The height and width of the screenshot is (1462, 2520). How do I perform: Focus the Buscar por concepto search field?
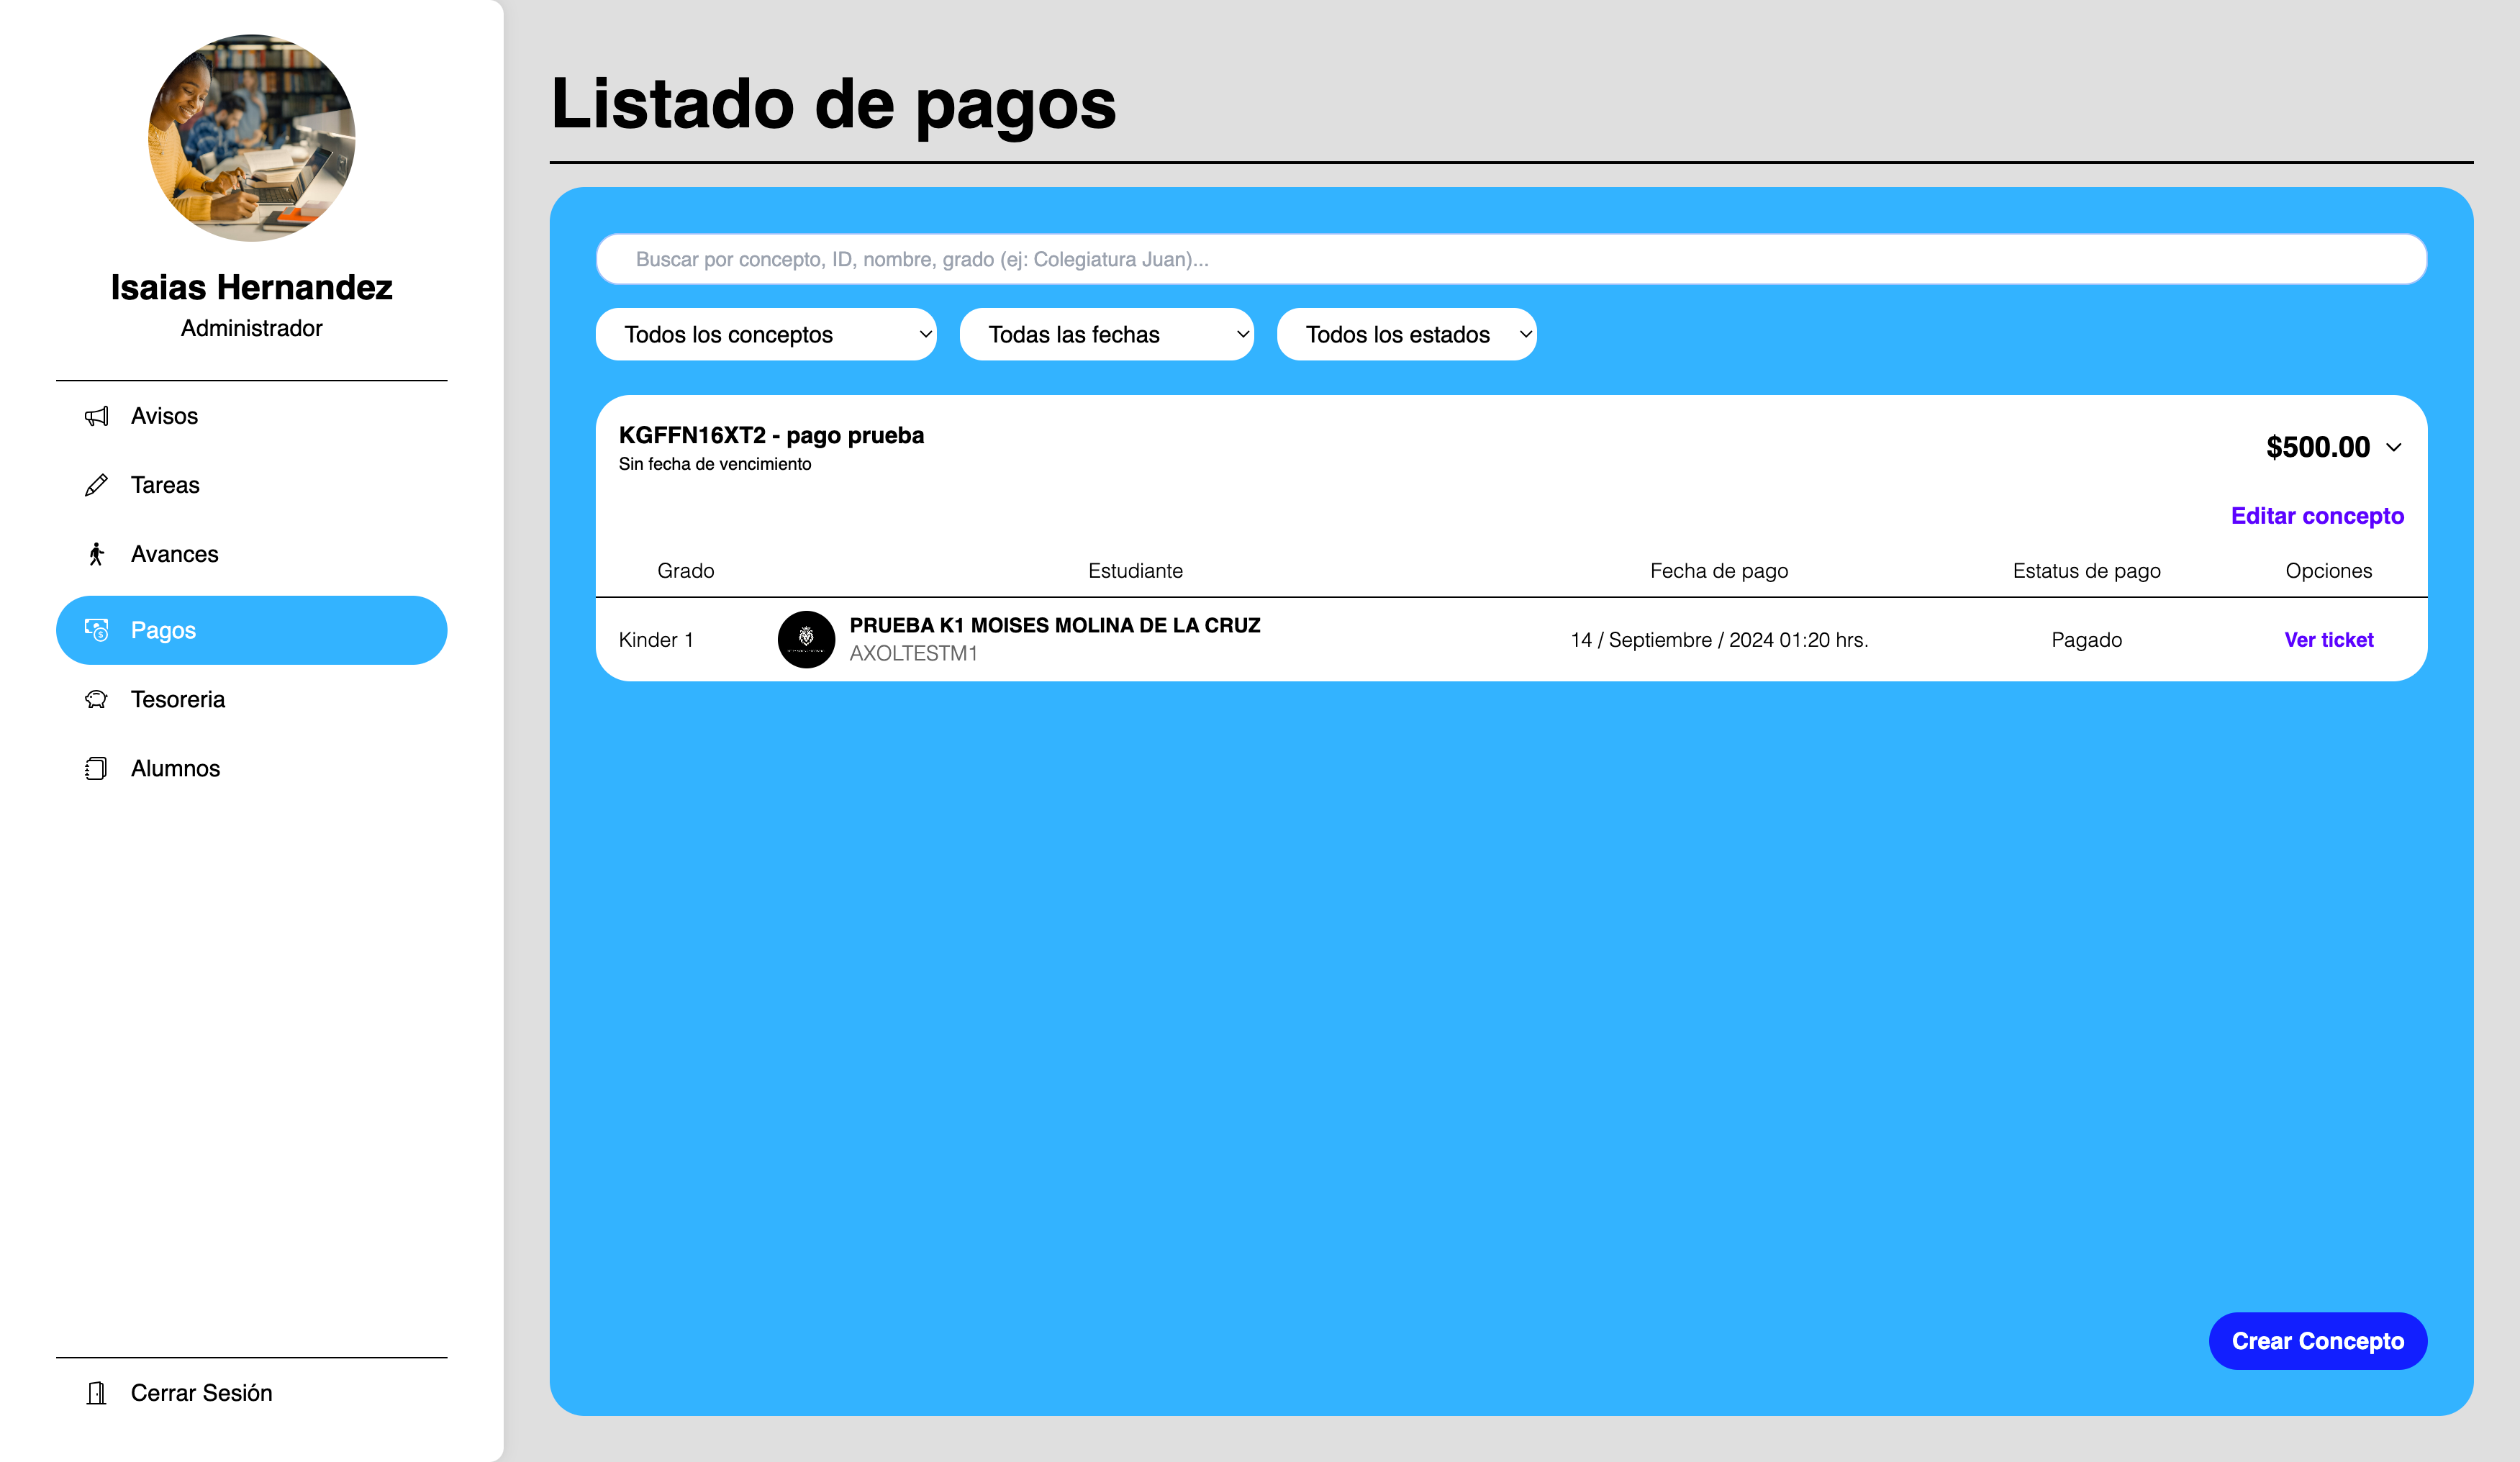pyautogui.click(x=1511, y=259)
